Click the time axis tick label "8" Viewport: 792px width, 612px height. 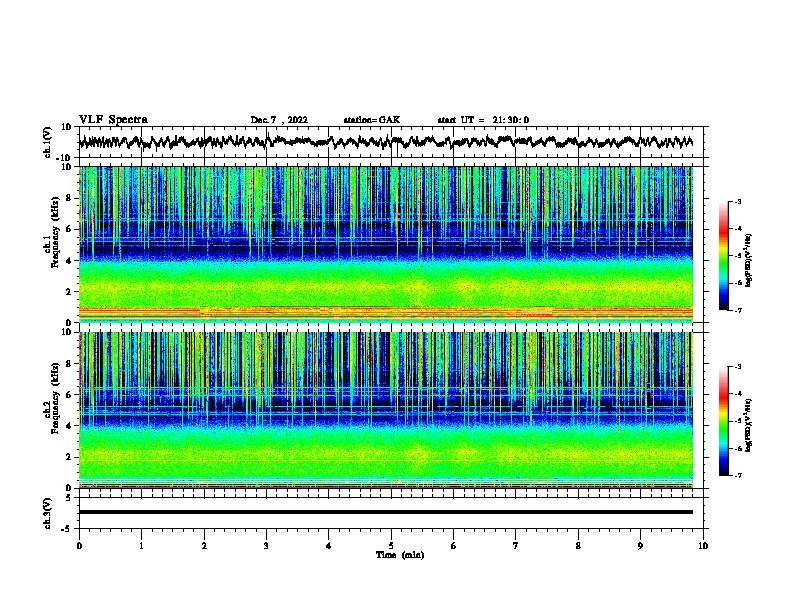click(578, 546)
